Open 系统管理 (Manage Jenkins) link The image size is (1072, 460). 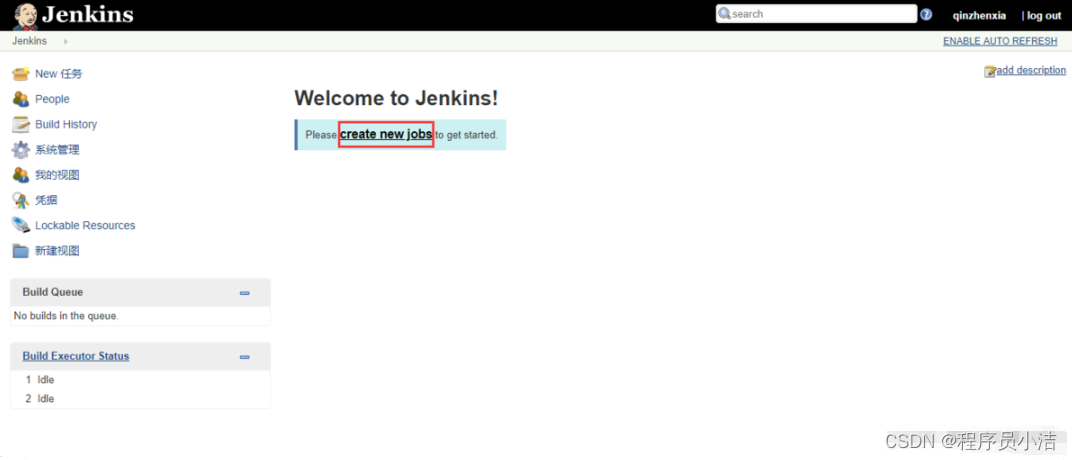57,149
